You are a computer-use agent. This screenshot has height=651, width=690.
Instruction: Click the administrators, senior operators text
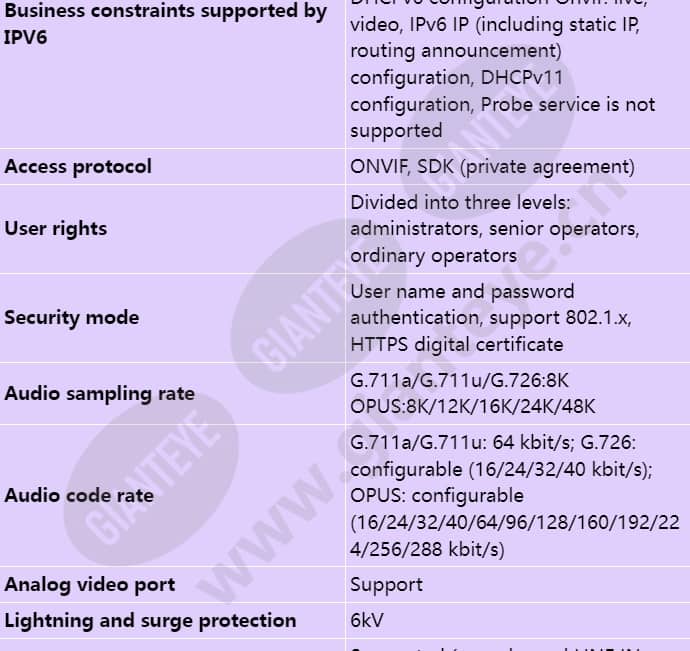point(495,229)
